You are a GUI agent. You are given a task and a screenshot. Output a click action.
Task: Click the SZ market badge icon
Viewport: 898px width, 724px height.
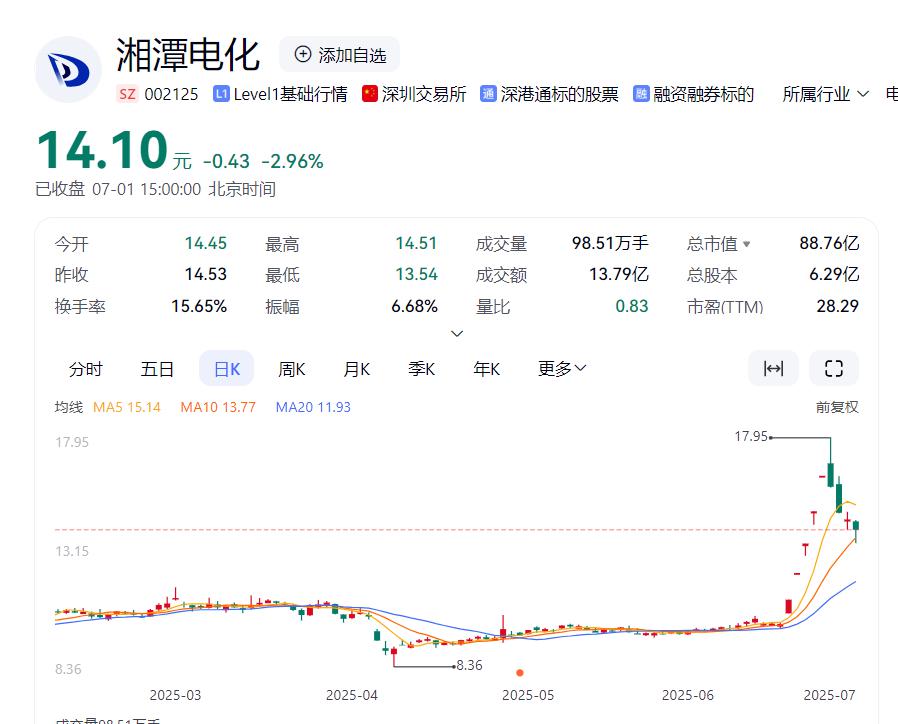click(127, 94)
